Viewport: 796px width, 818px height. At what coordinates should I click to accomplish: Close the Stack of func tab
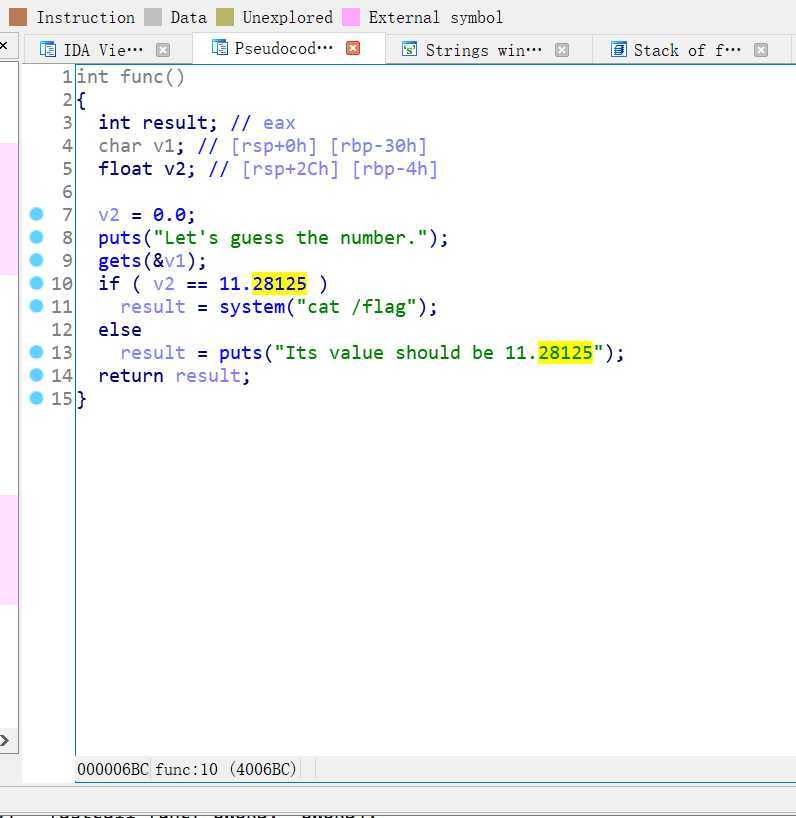[x=761, y=50]
